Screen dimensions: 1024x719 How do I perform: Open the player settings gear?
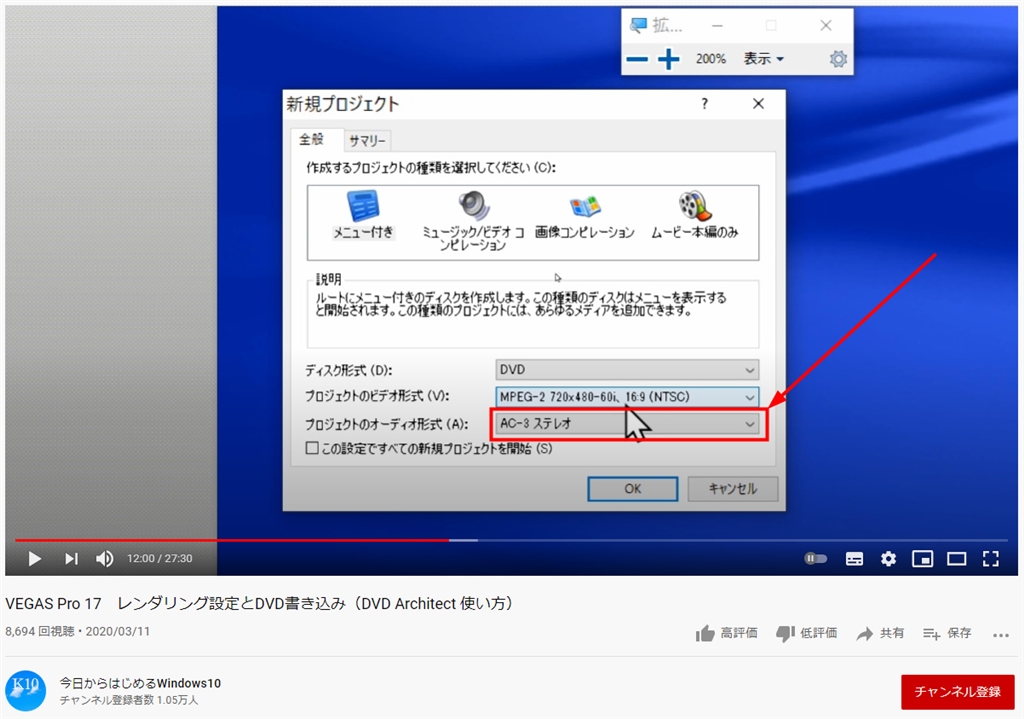(x=888, y=558)
